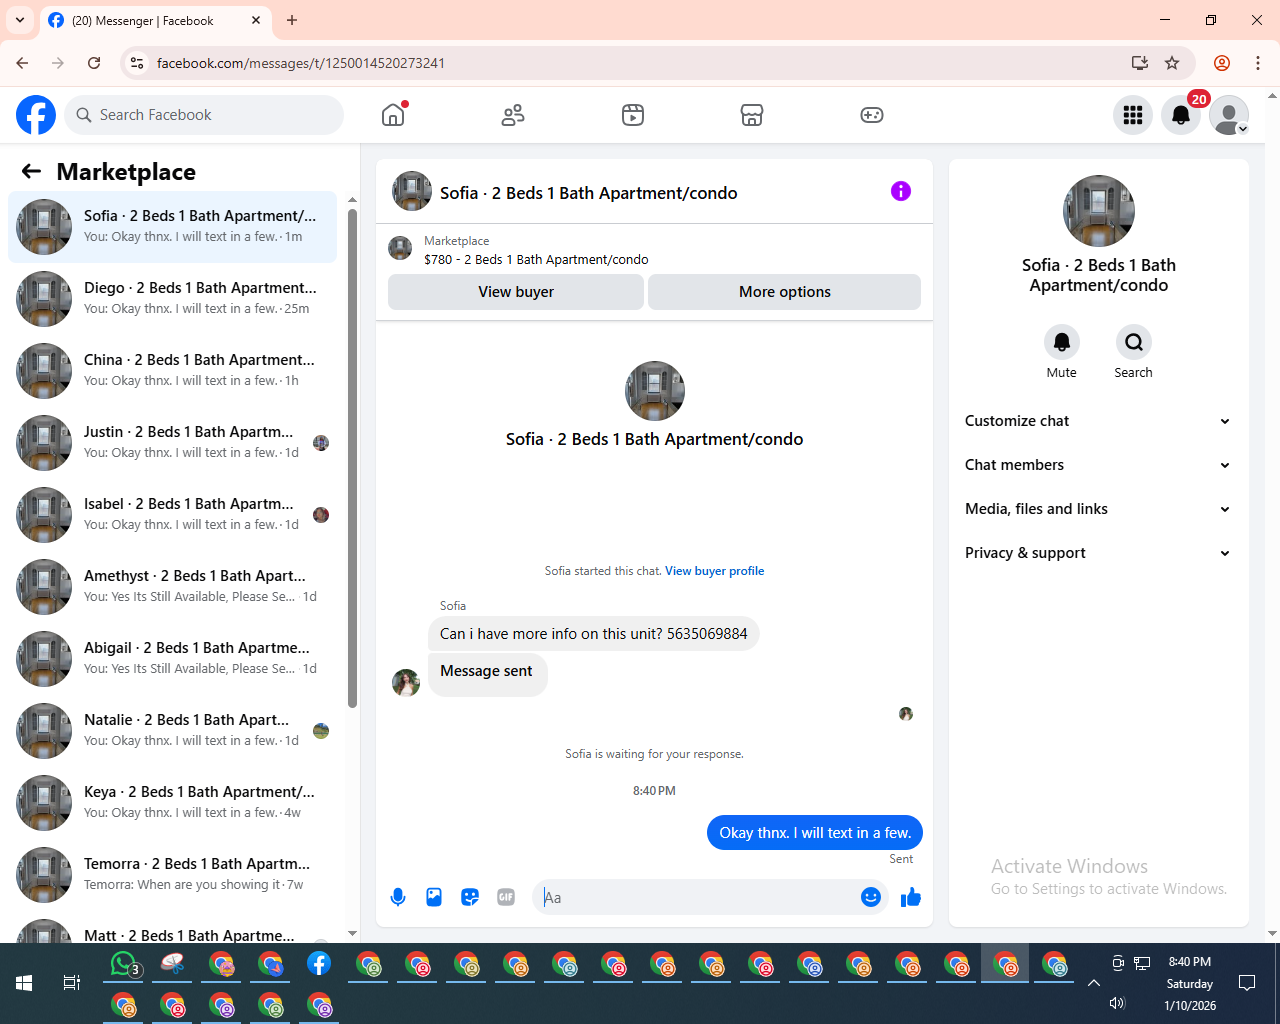Open the notifications bell with 20 badge
Image resolution: width=1280 pixels, height=1024 pixels.
coord(1181,115)
